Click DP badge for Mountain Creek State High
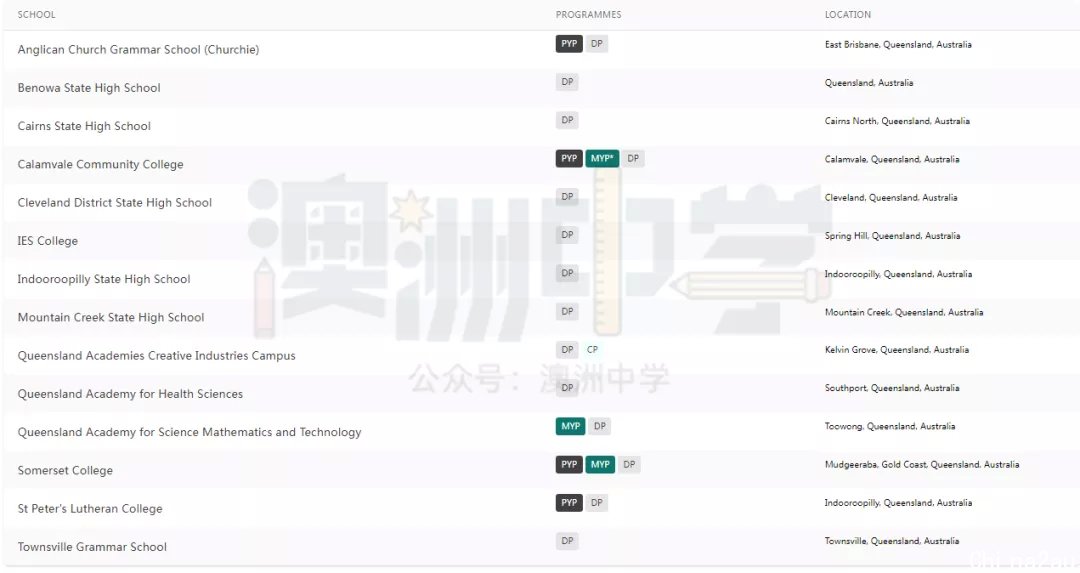Screen dimensions: 1080x573 point(567,311)
